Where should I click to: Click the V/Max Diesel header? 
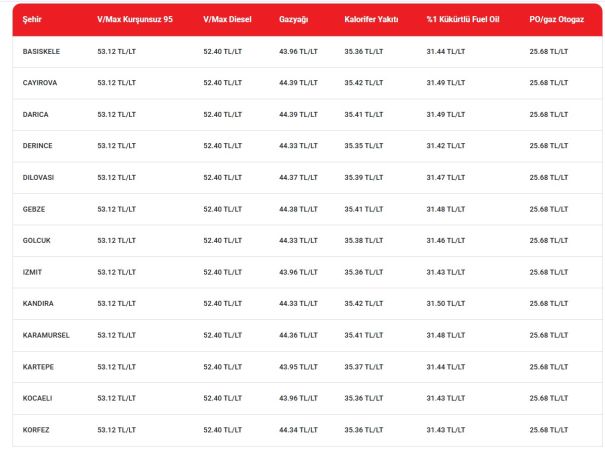tap(227, 19)
